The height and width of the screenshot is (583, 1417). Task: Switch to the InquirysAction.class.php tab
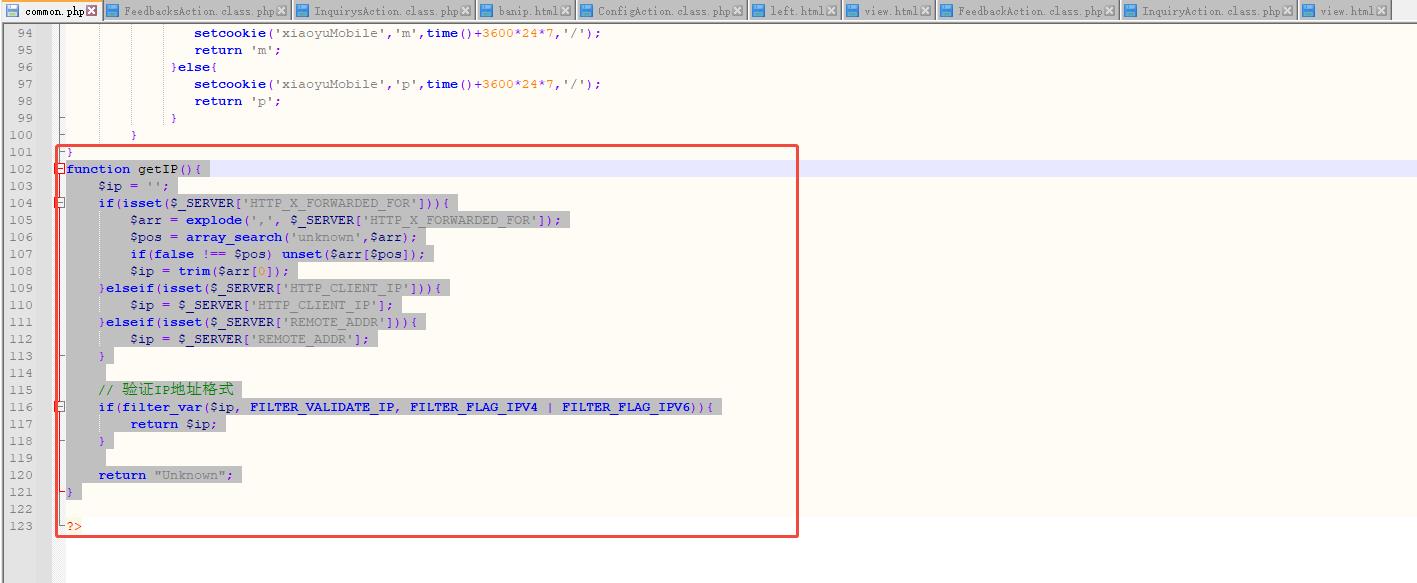click(x=385, y=11)
